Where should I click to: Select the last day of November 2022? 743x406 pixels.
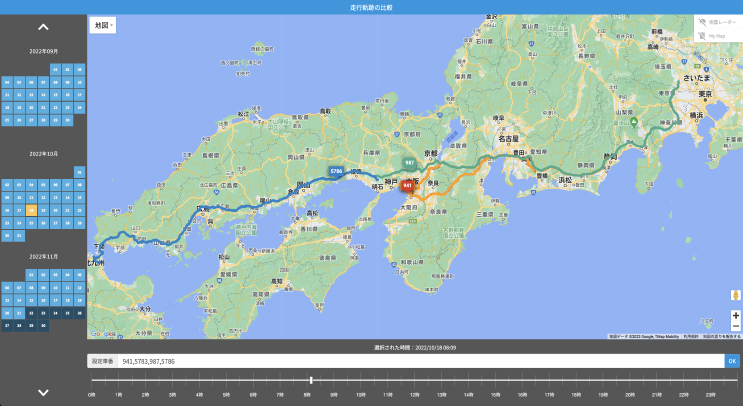[43, 325]
